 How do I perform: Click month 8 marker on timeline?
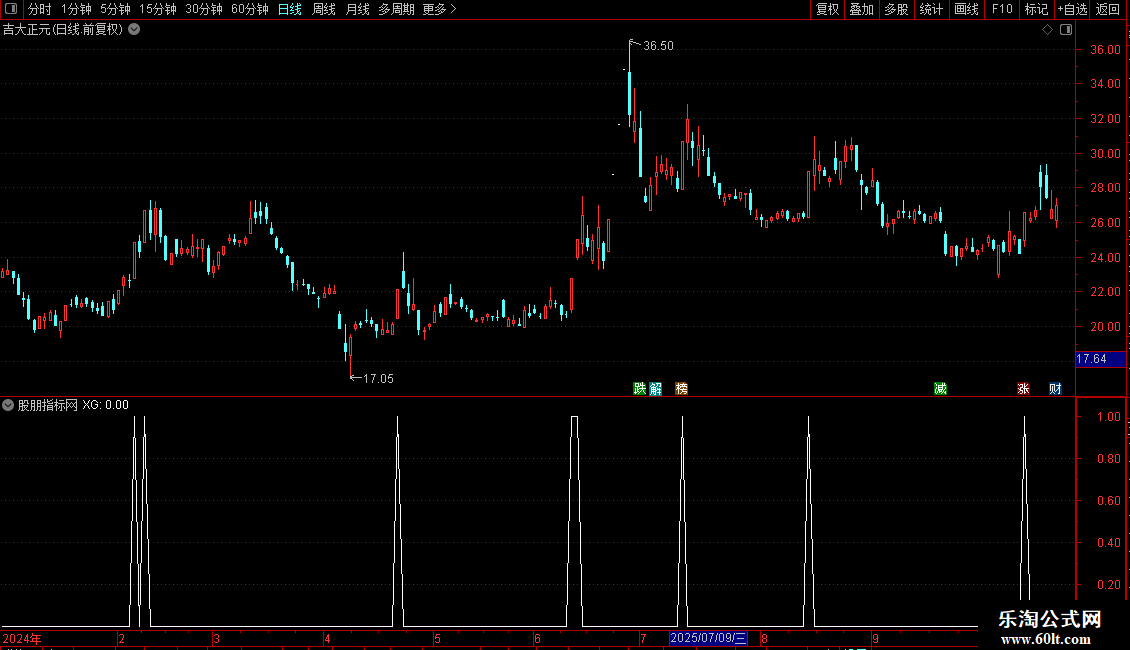pos(764,638)
